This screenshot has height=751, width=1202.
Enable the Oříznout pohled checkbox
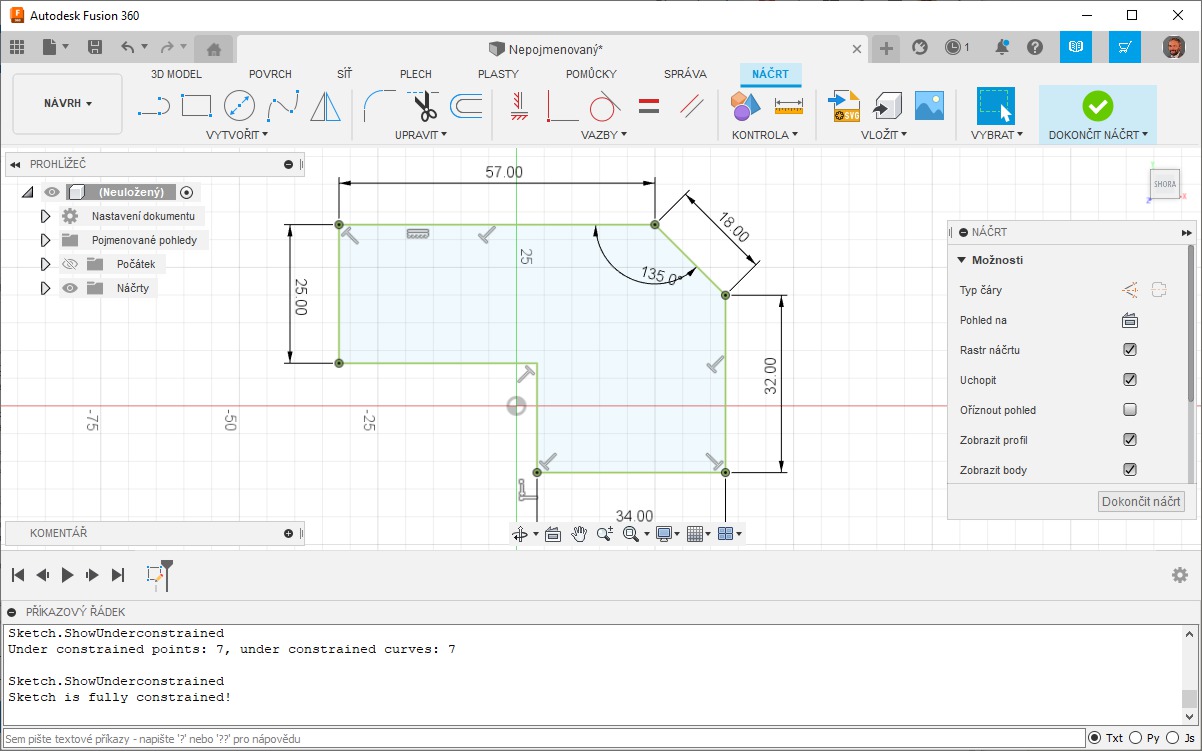click(1130, 410)
